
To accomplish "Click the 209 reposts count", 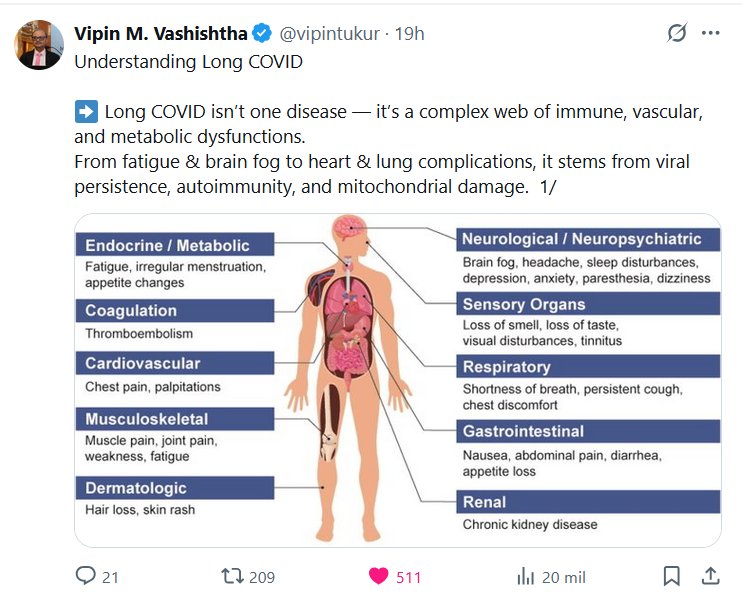I will coord(262,577).
